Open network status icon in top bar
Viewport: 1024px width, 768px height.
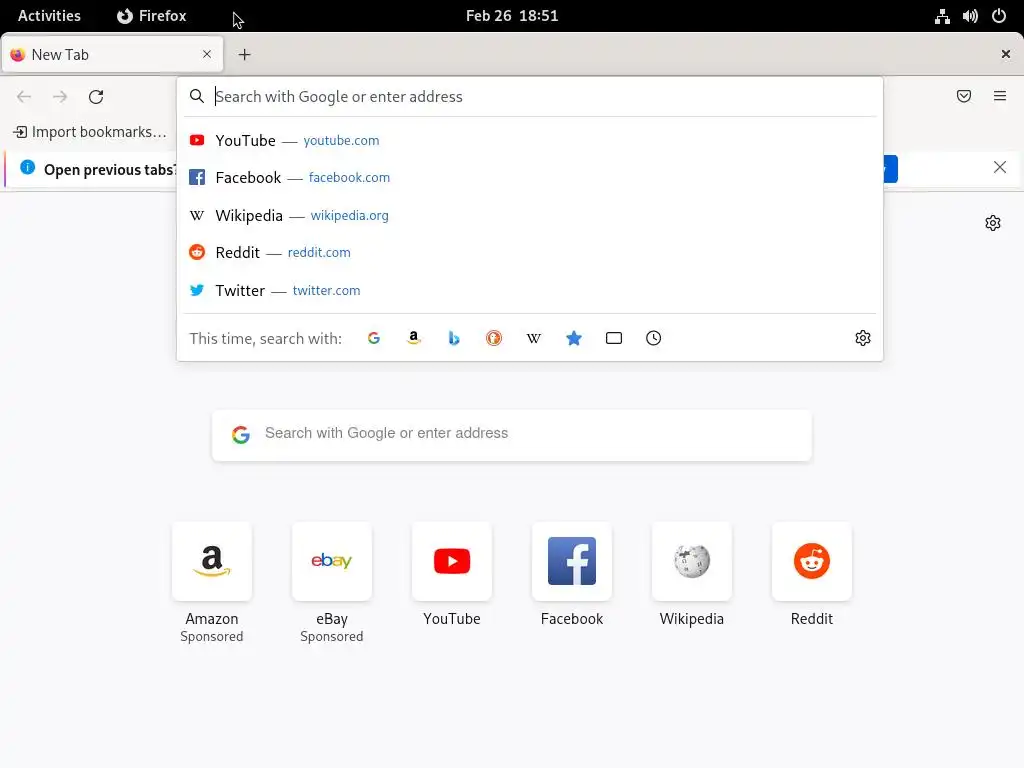point(942,16)
